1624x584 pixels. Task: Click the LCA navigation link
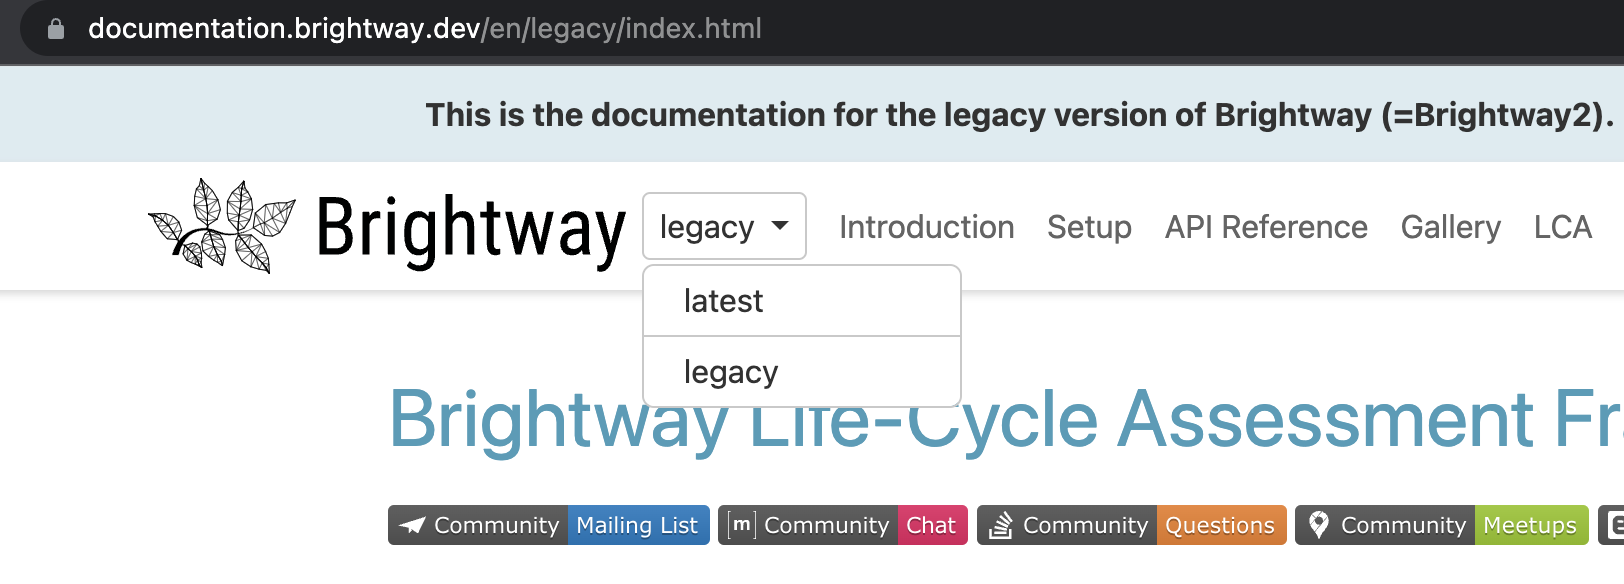click(1561, 227)
